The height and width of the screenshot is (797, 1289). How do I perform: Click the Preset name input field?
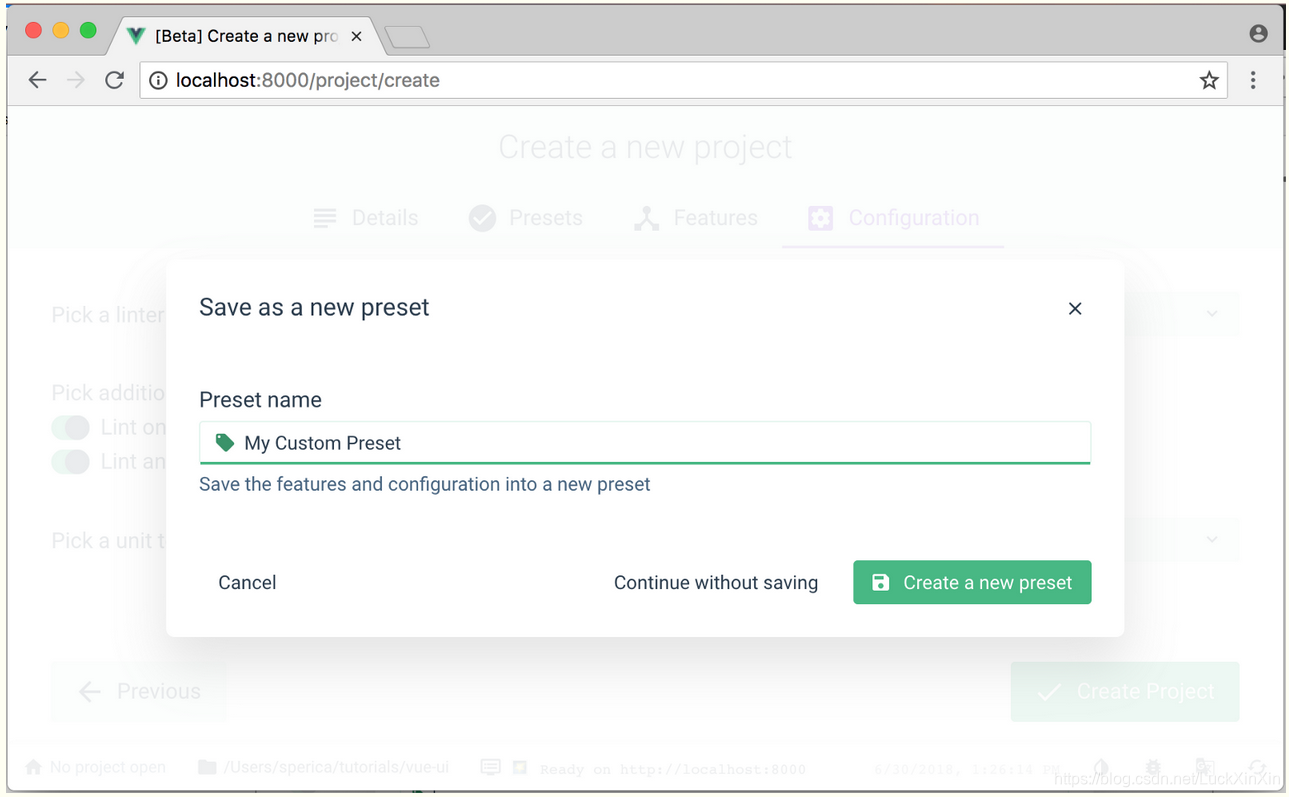[645, 443]
